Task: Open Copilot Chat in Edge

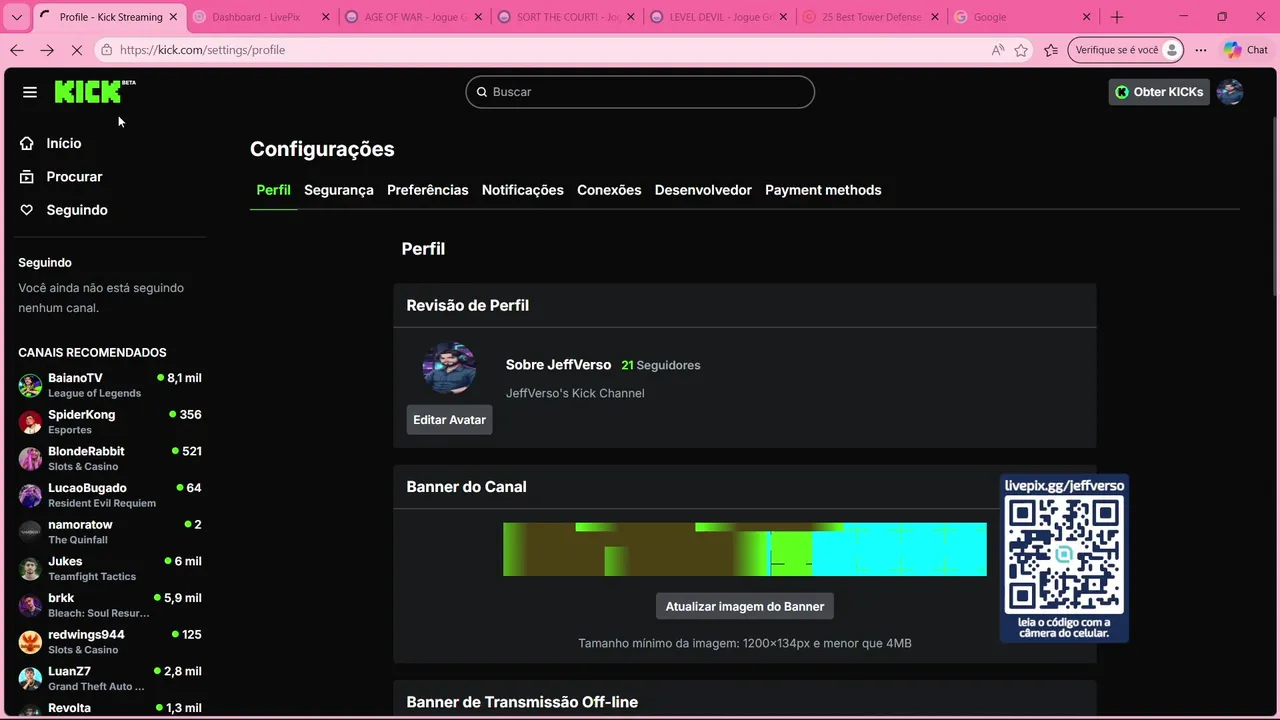Action: coord(1246,50)
